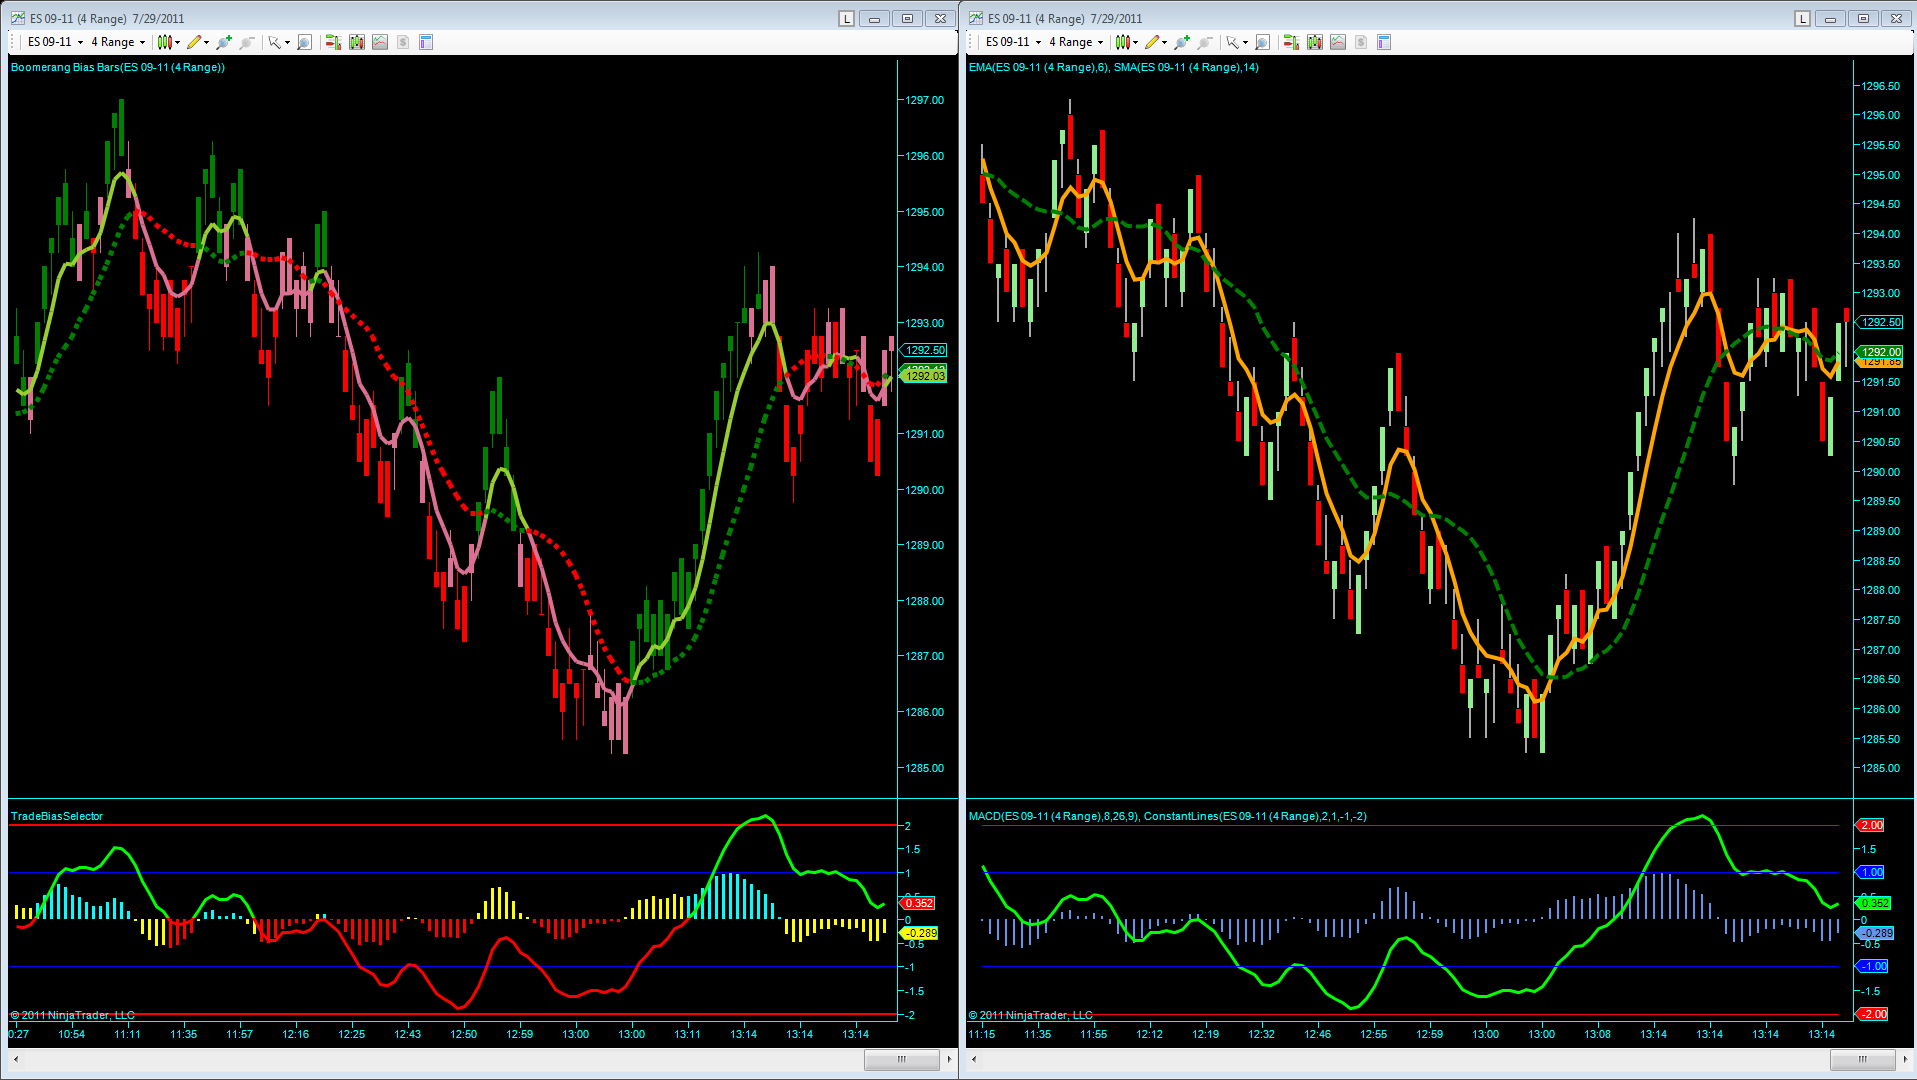Open cursor type dropdown arrow in left chart
1917x1080 pixels.
point(287,42)
